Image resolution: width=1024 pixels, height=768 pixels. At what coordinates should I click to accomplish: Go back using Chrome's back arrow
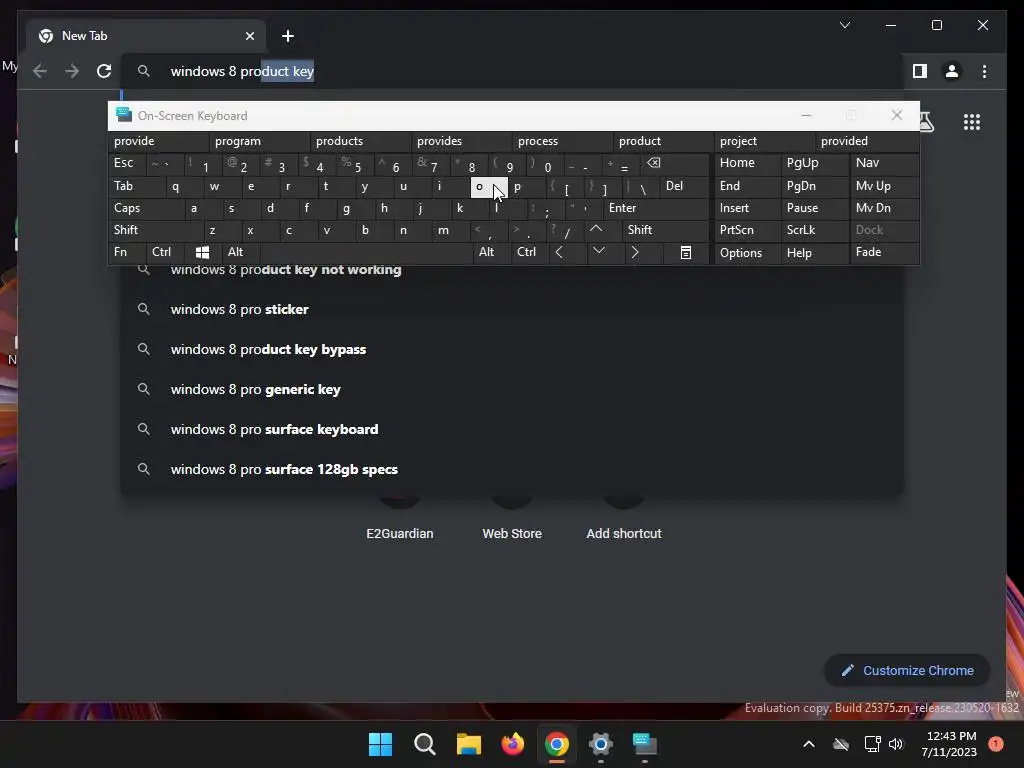40,71
